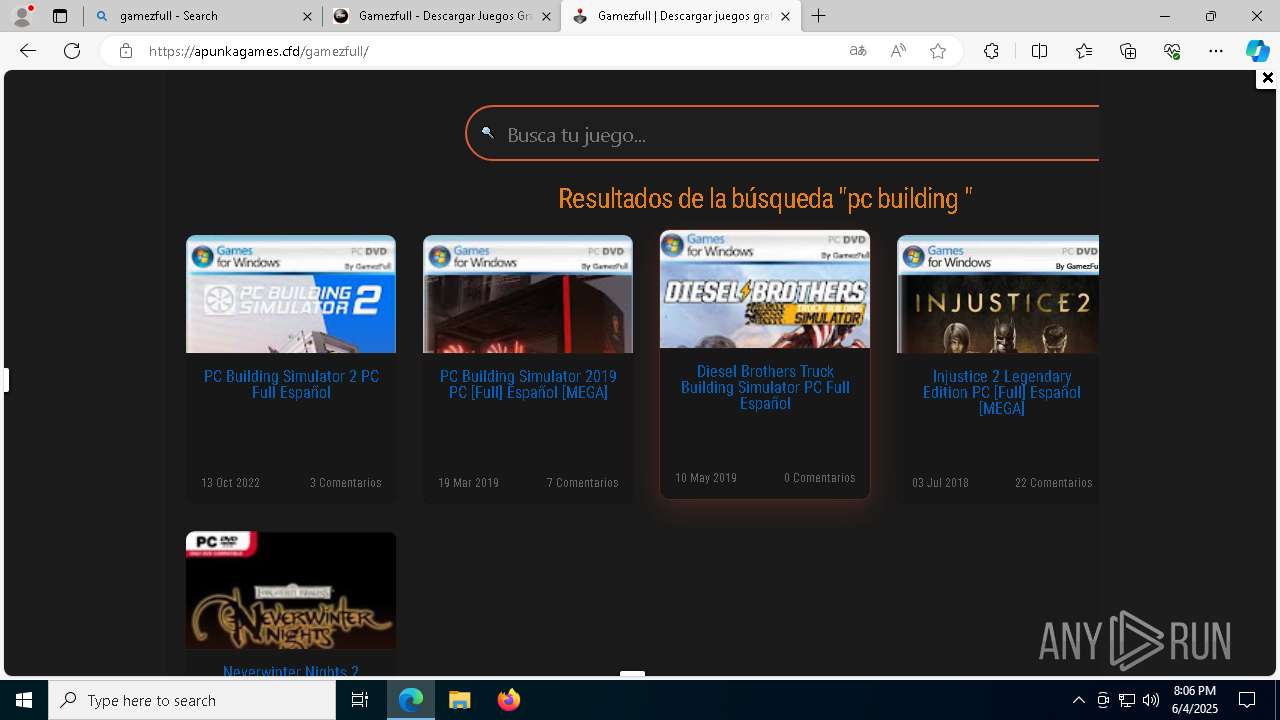The height and width of the screenshot is (720, 1280).
Task: Open the network status tray icon
Action: [x=1127, y=700]
